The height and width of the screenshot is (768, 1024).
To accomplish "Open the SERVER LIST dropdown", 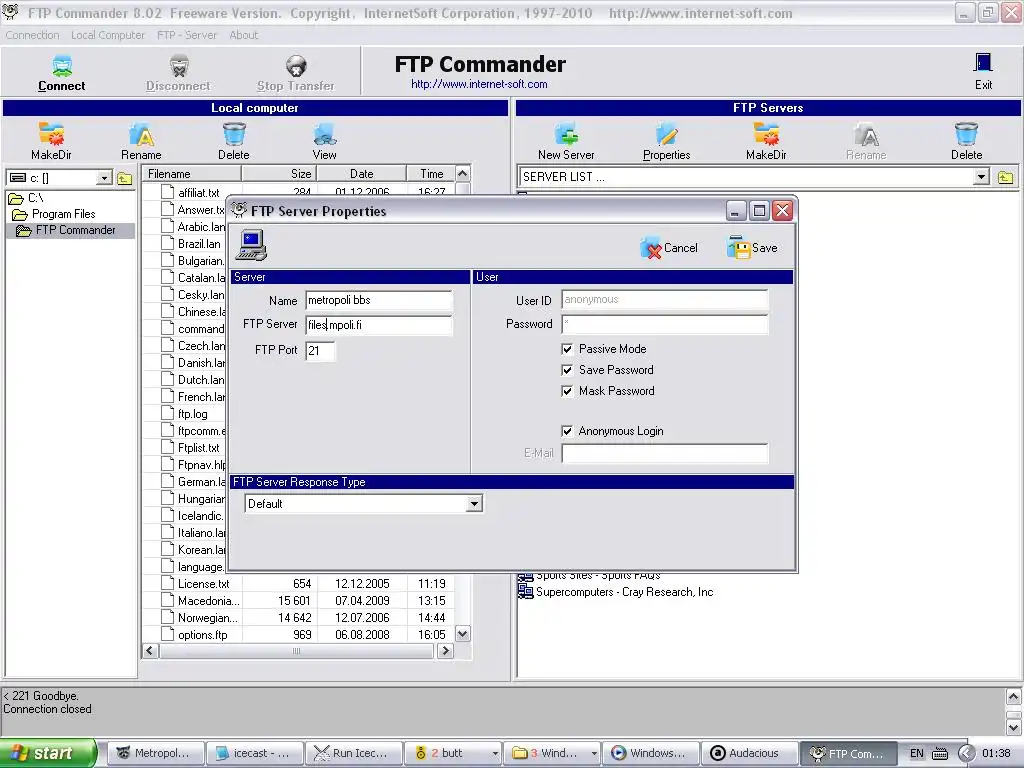I will [x=981, y=177].
